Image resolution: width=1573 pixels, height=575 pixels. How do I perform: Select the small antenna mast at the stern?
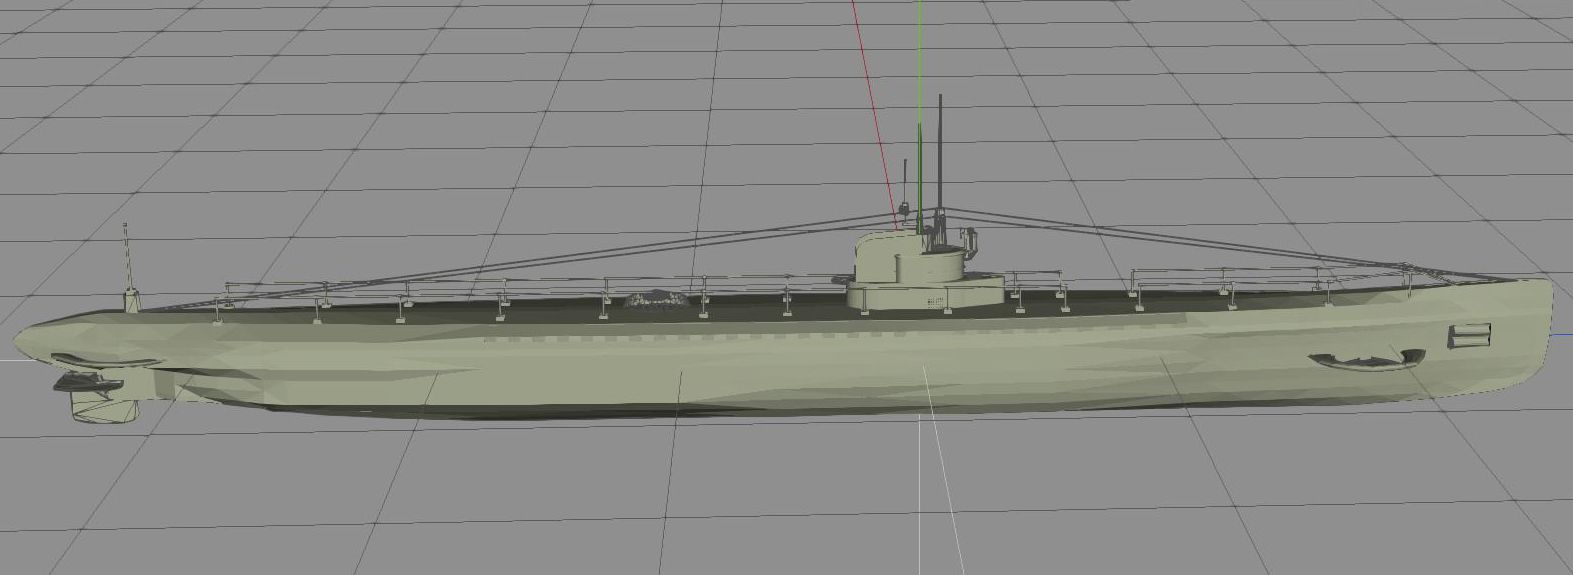128,267
